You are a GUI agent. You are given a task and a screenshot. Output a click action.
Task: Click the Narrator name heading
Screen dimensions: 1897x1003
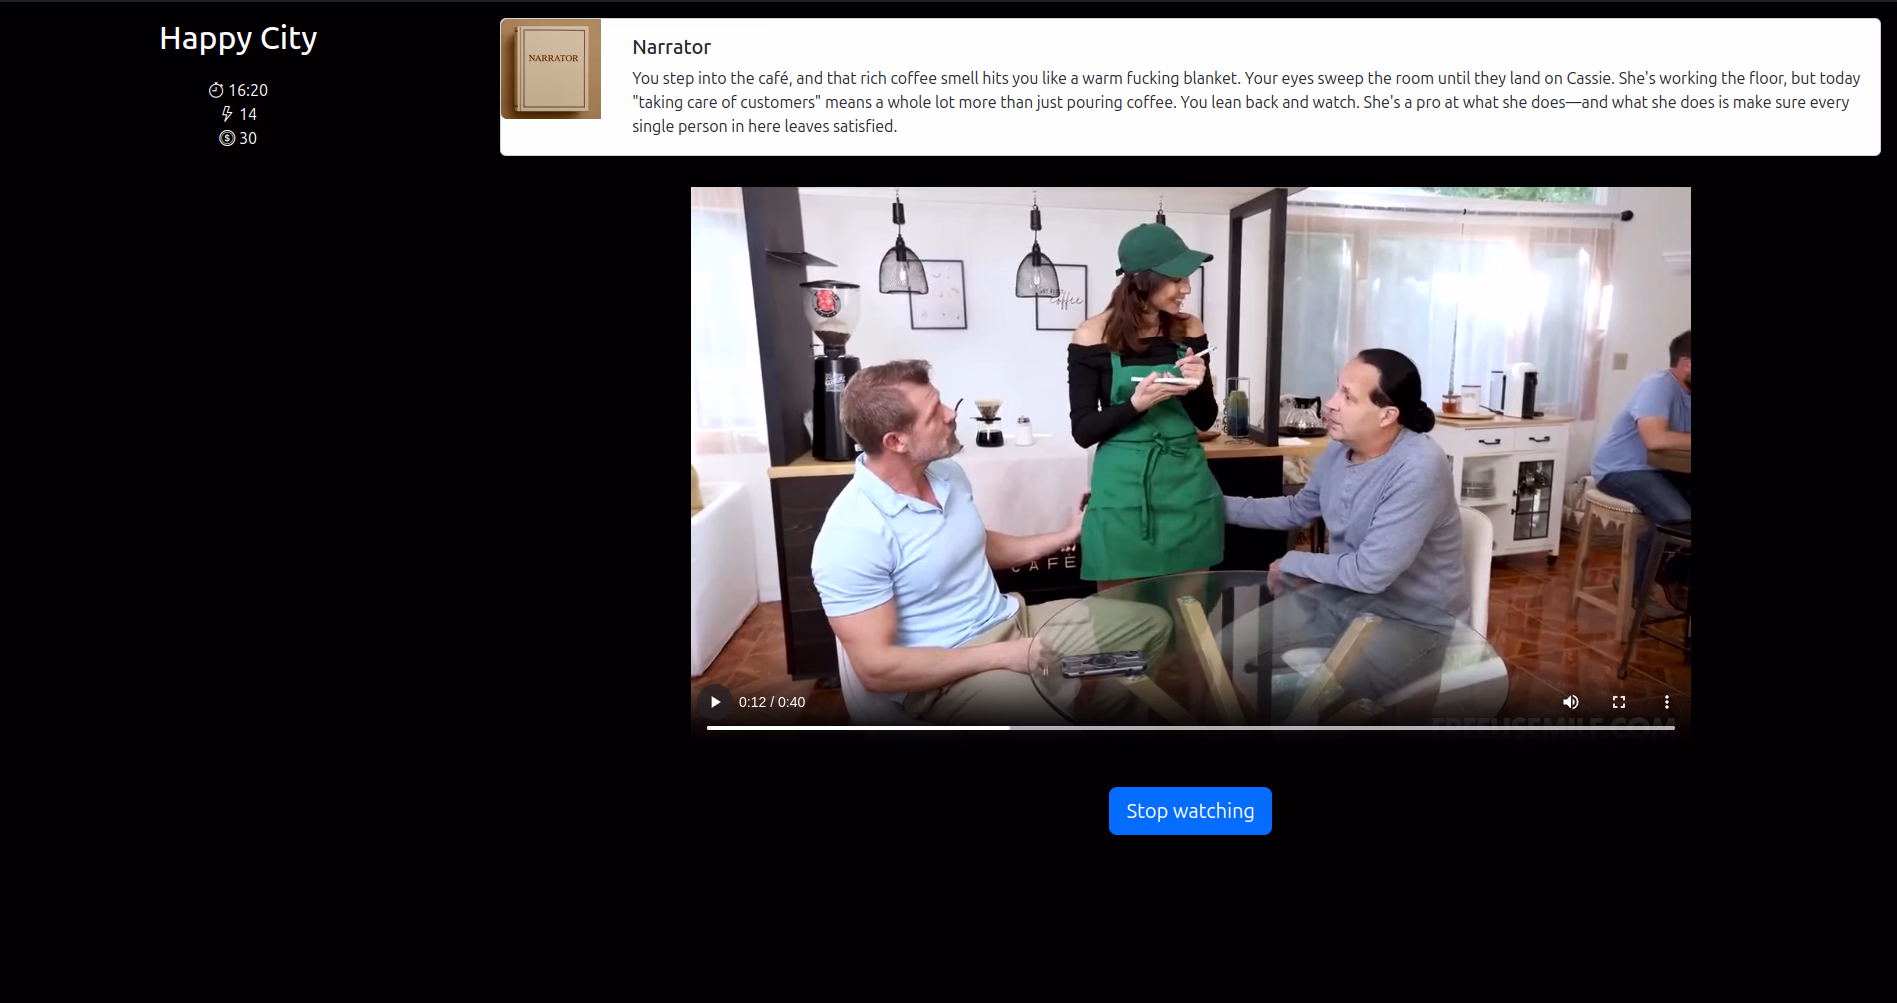[671, 47]
